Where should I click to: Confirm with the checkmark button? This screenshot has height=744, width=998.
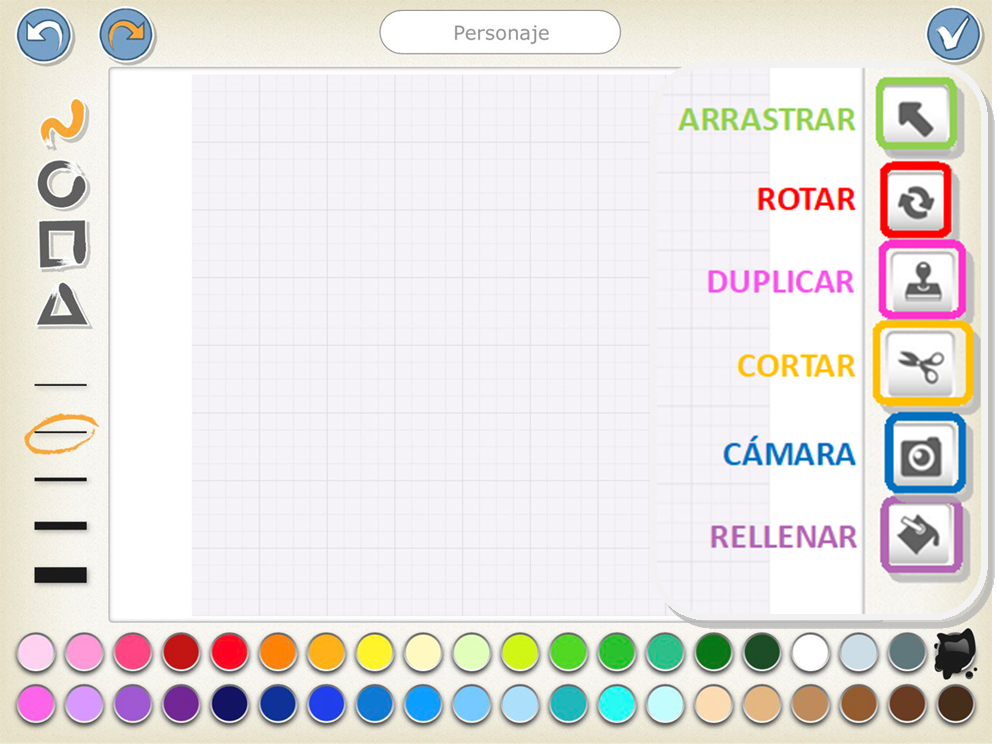(x=953, y=35)
